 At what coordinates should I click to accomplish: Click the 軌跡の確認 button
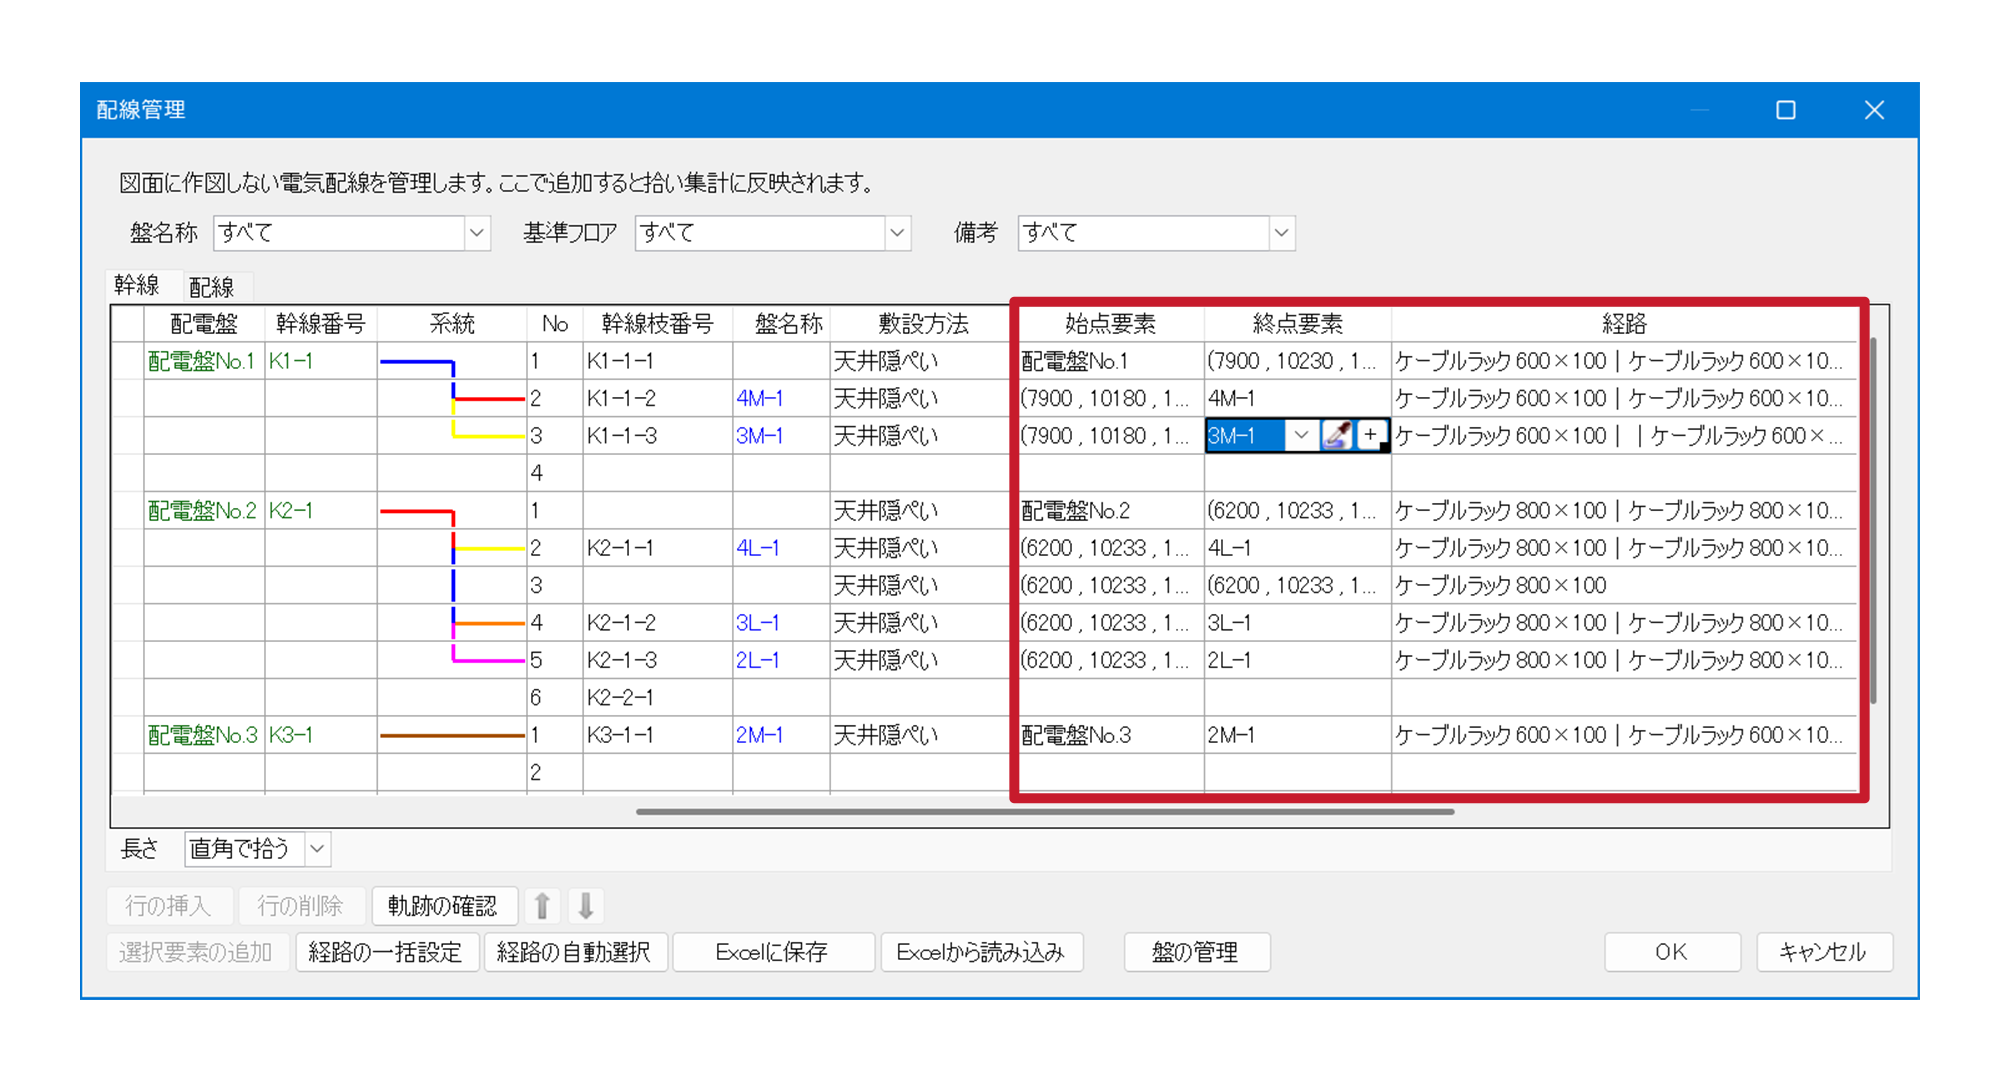pyautogui.click(x=445, y=905)
